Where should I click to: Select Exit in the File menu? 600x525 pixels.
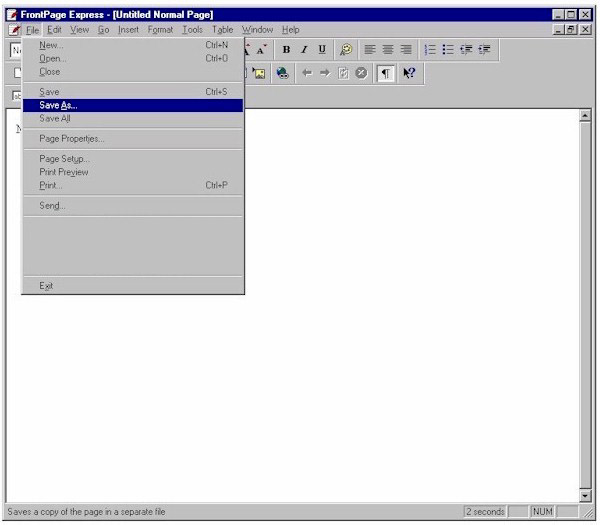pyautogui.click(x=133, y=286)
